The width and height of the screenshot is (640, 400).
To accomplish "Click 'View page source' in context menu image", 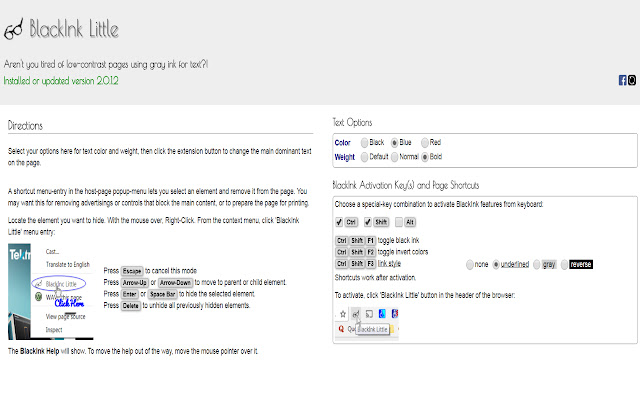I will (65, 316).
